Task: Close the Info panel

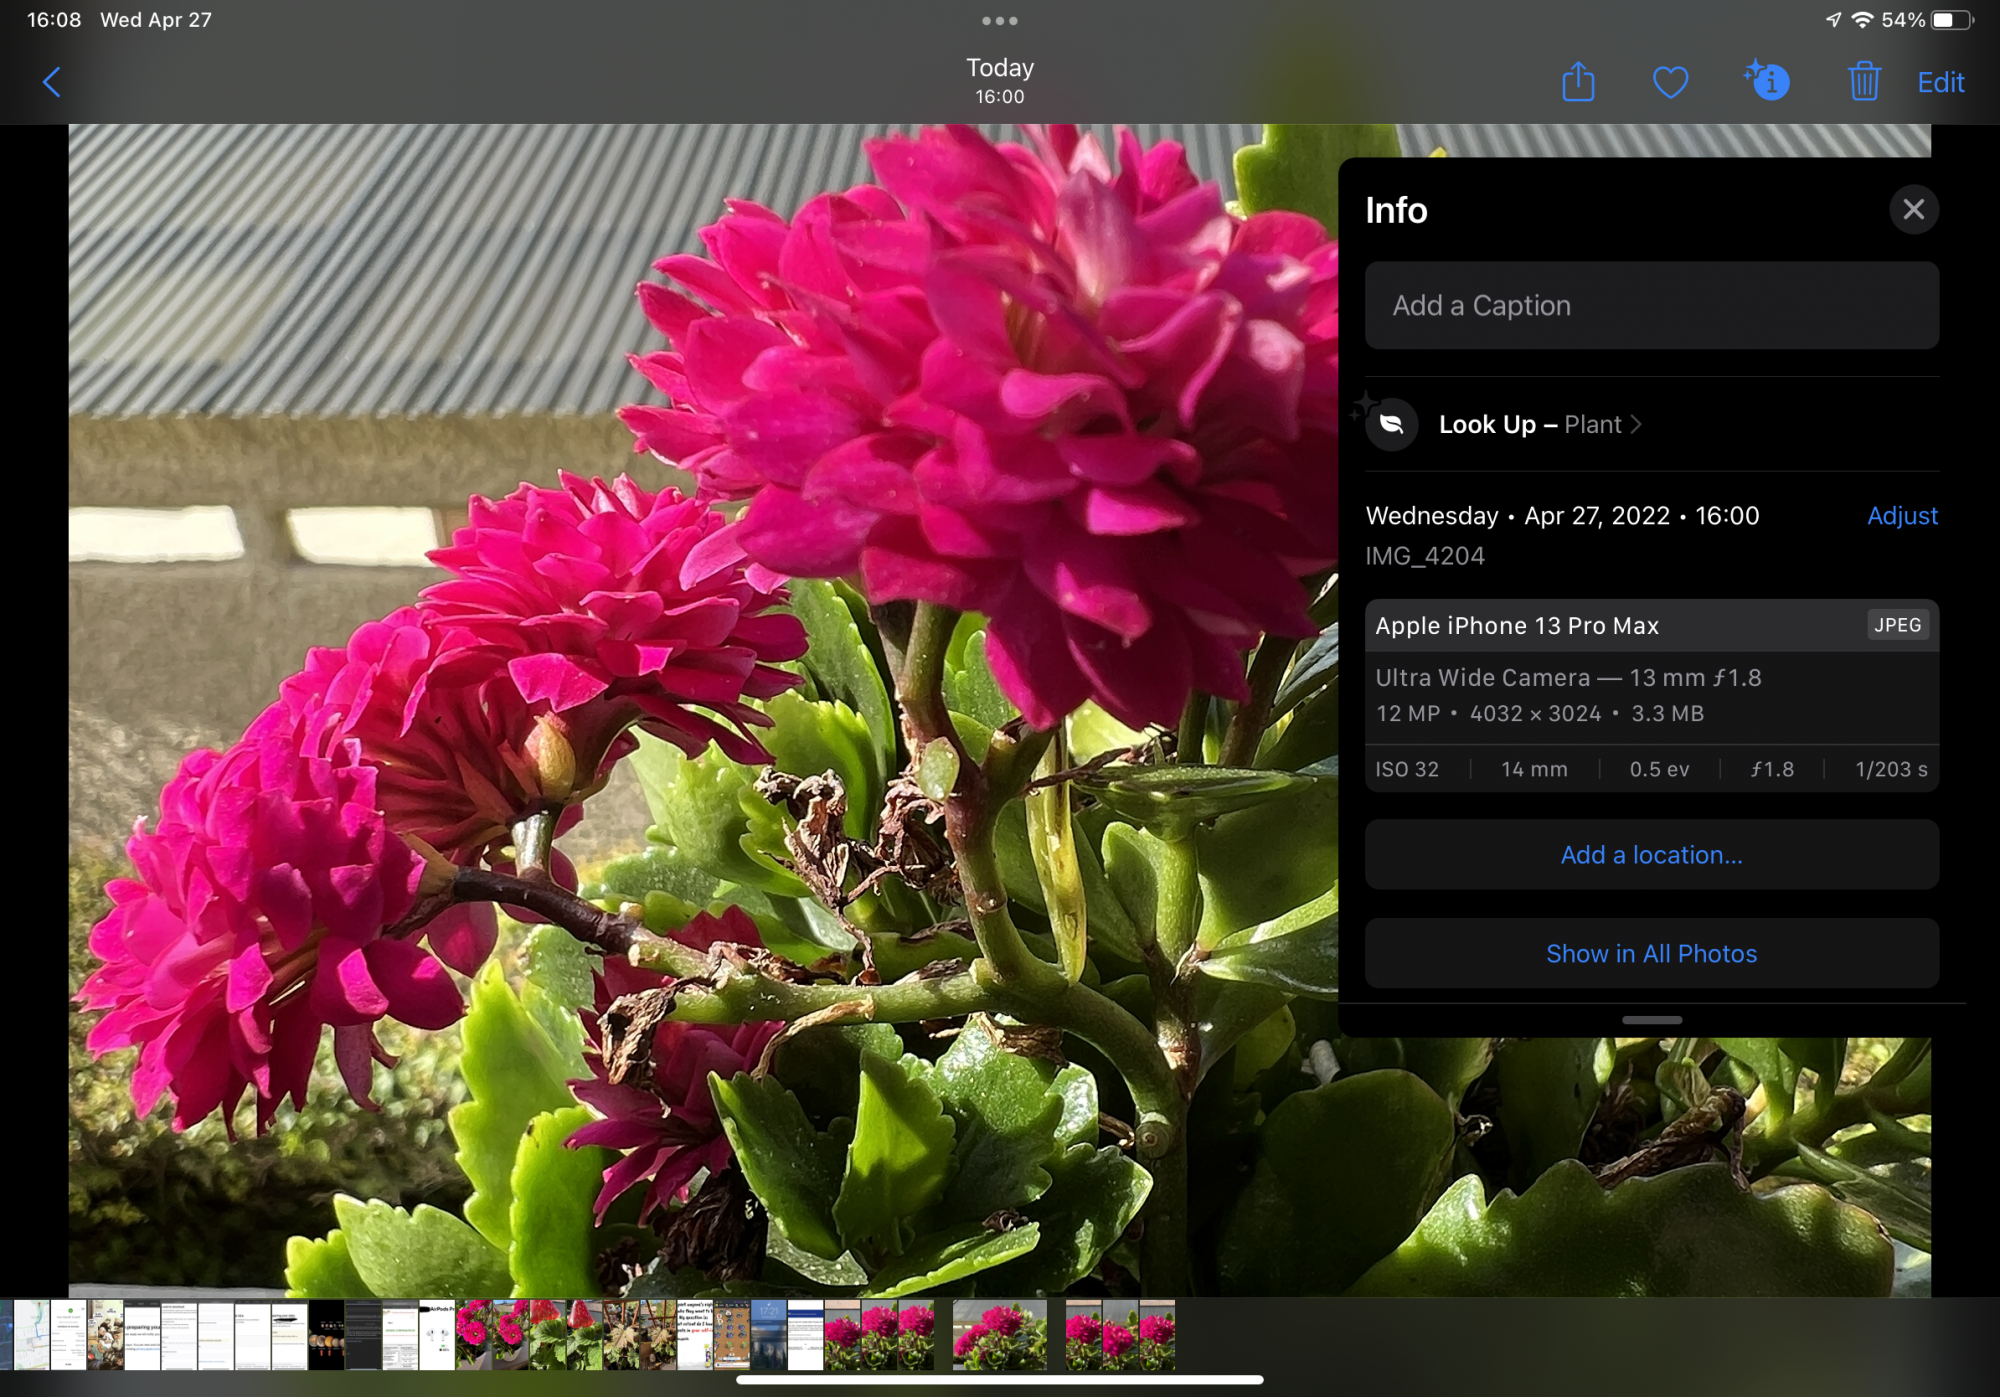Action: click(x=1913, y=210)
